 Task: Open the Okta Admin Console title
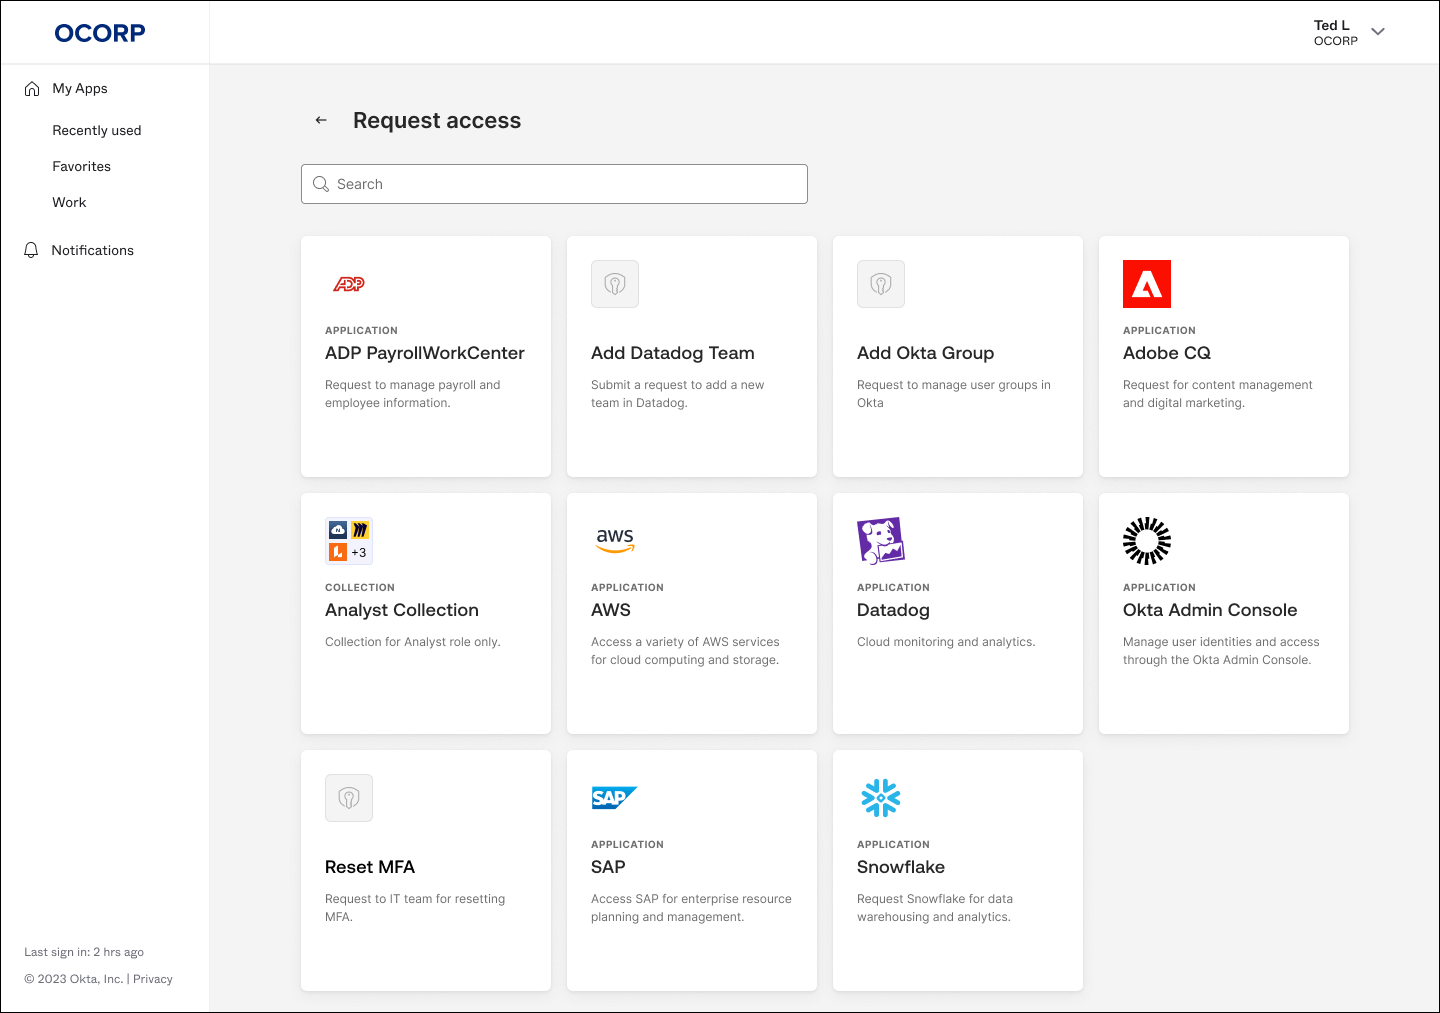point(1210,610)
